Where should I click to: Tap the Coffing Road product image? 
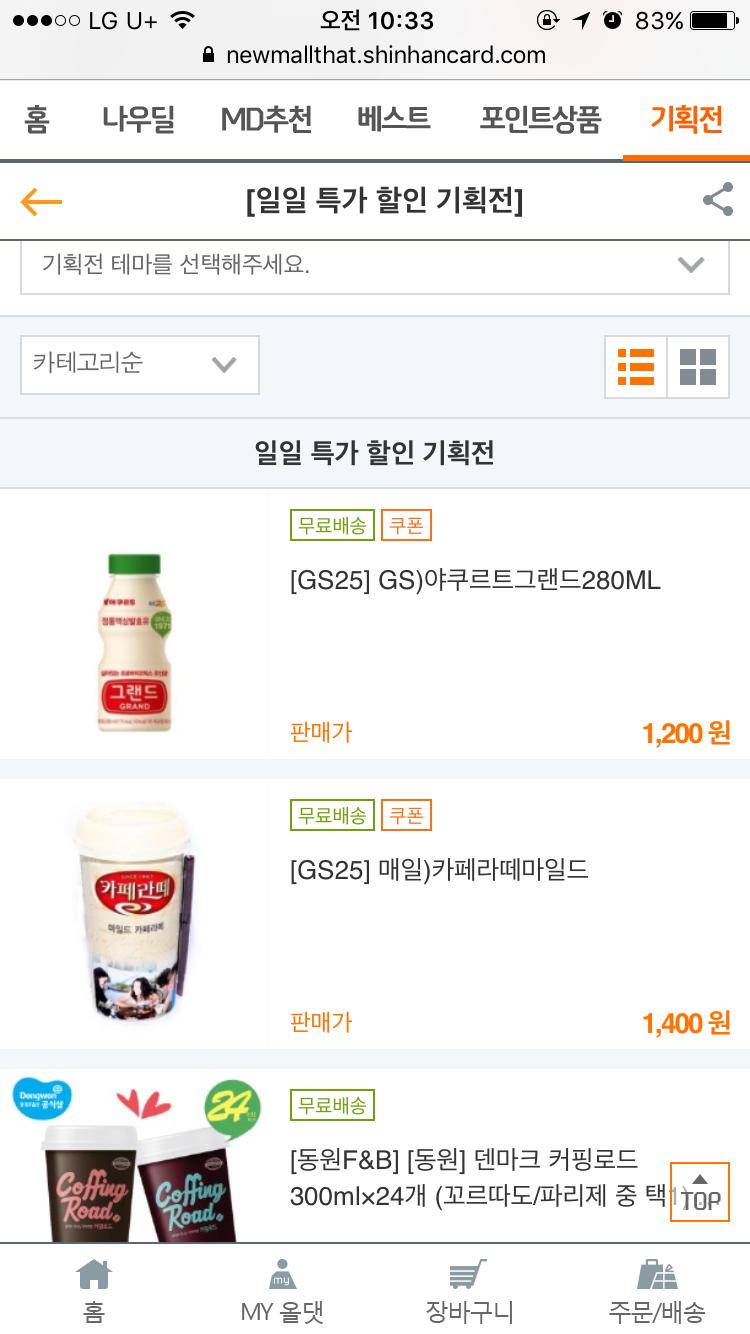click(x=134, y=1160)
